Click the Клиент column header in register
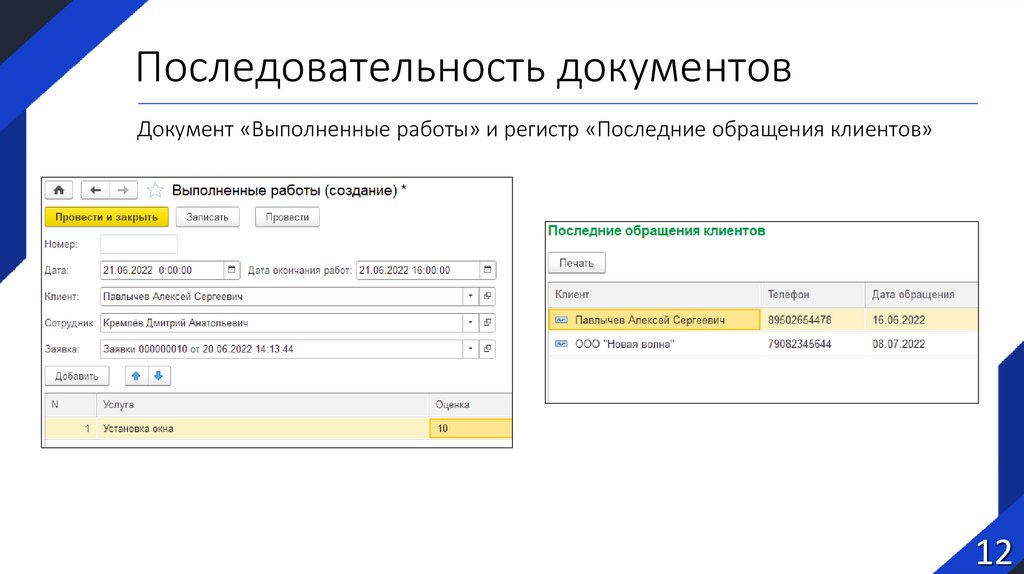Image resolution: width=1024 pixels, height=574 pixels. point(654,295)
